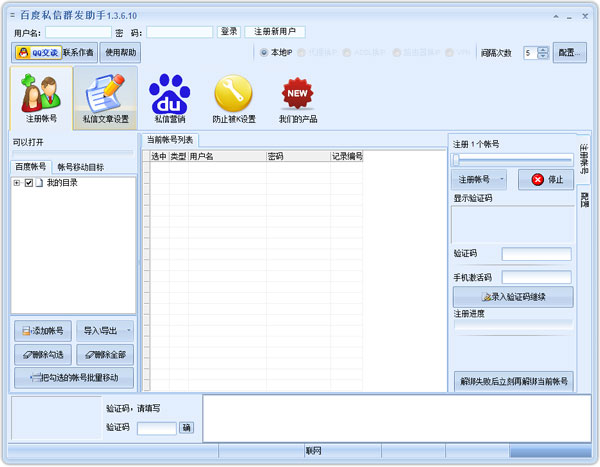
Task: Click the red stop 停止 button
Action: tap(546, 180)
